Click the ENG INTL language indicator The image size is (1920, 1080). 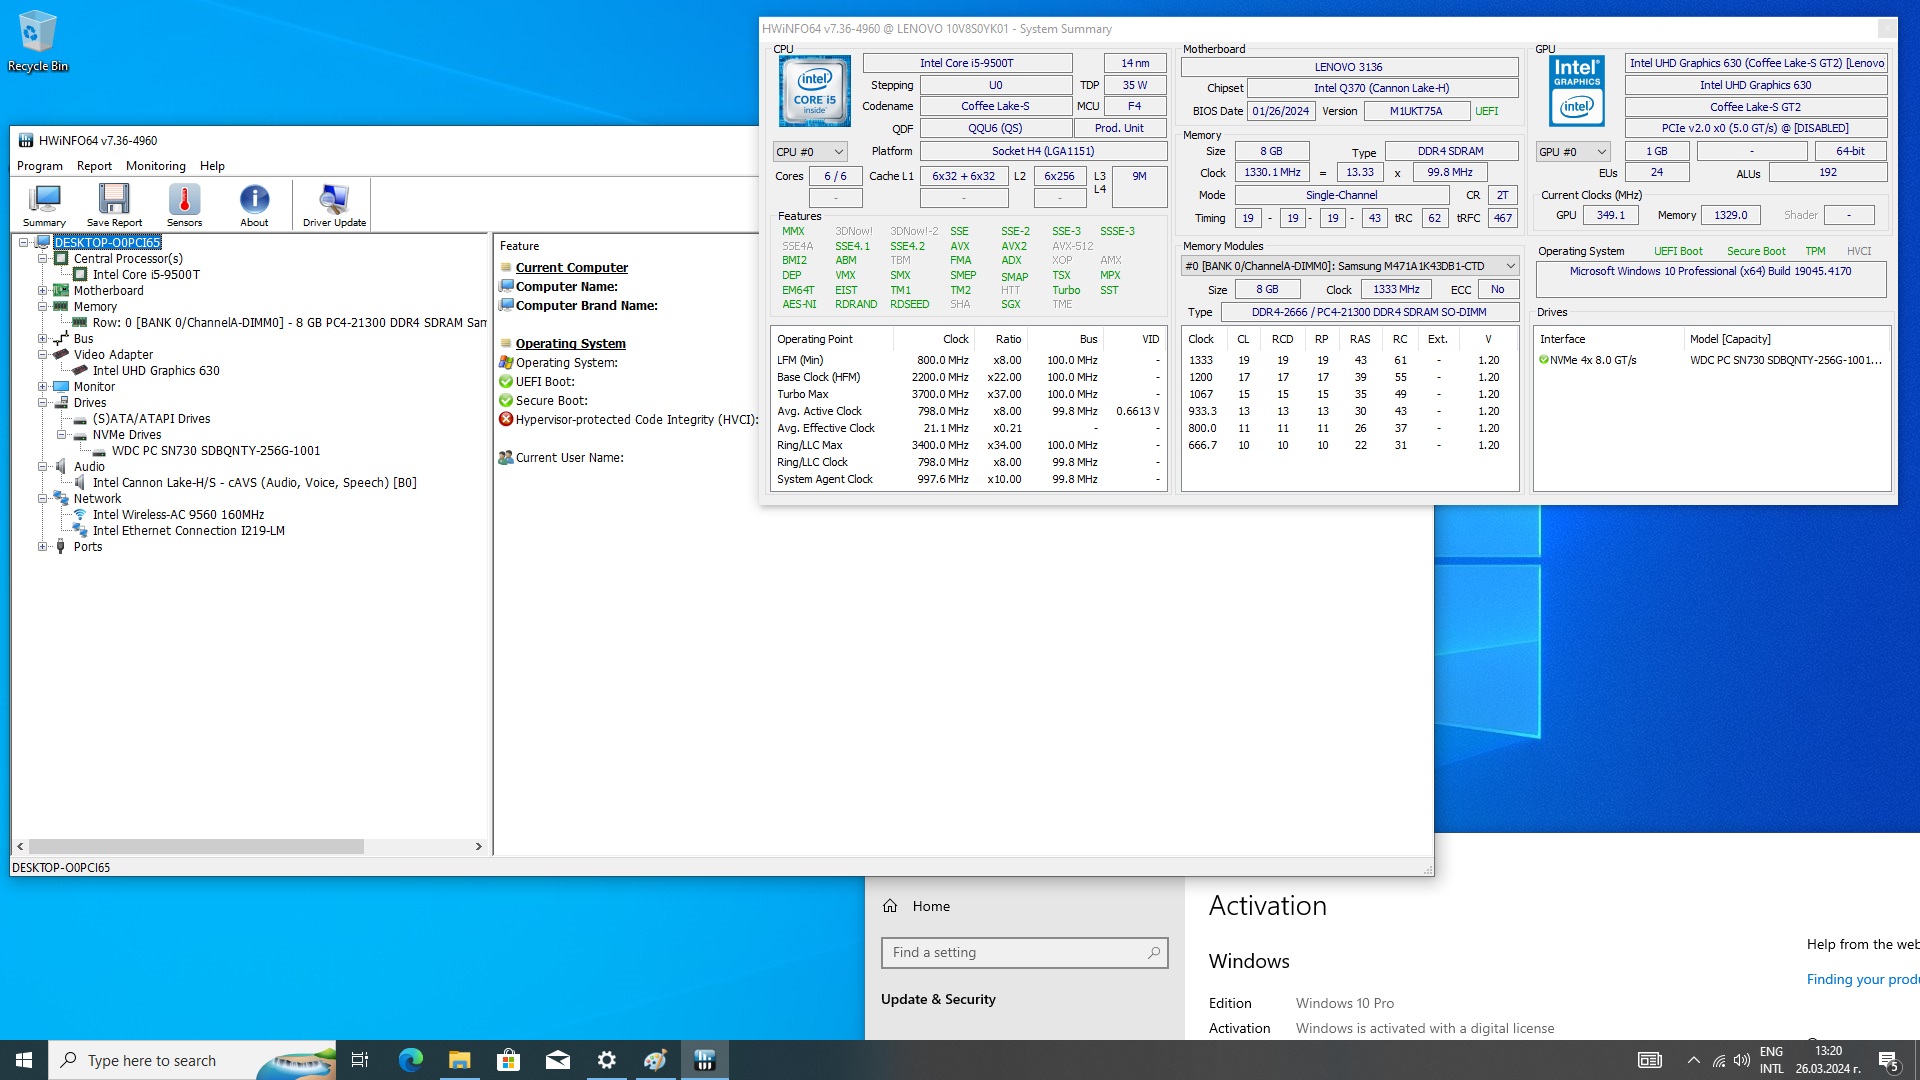[1771, 1060]
